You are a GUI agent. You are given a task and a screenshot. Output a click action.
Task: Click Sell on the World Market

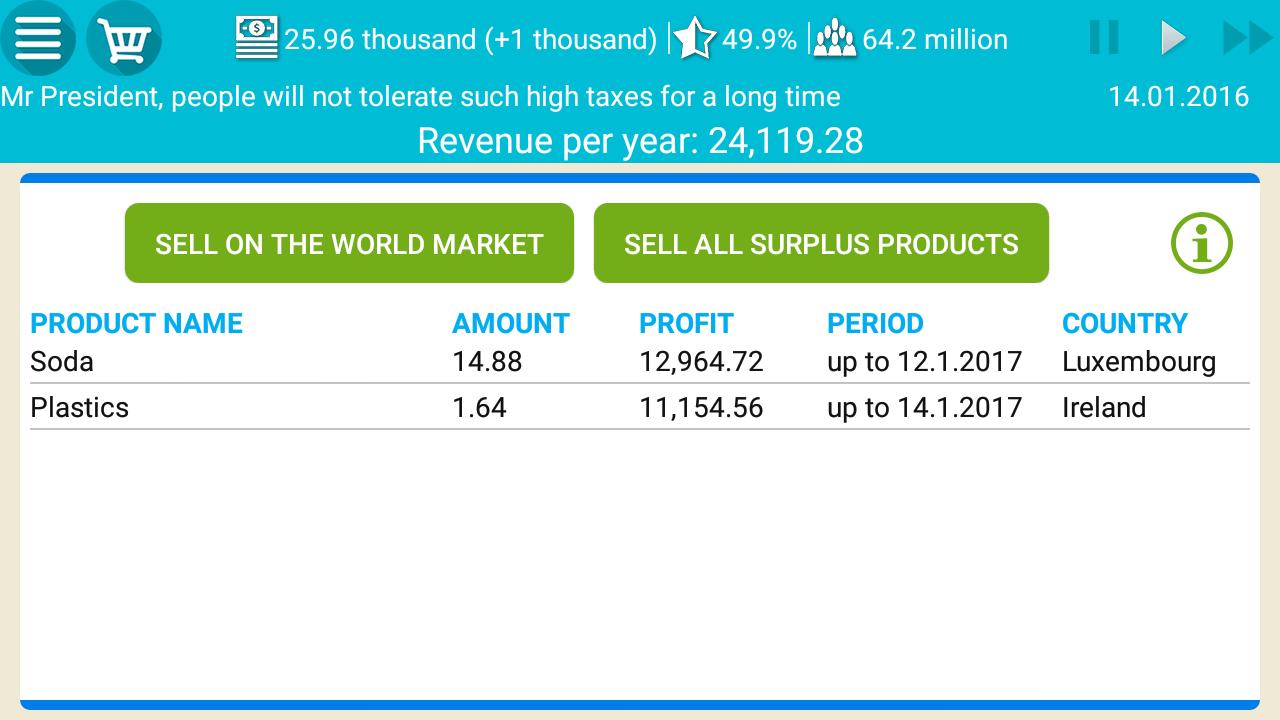349,243
